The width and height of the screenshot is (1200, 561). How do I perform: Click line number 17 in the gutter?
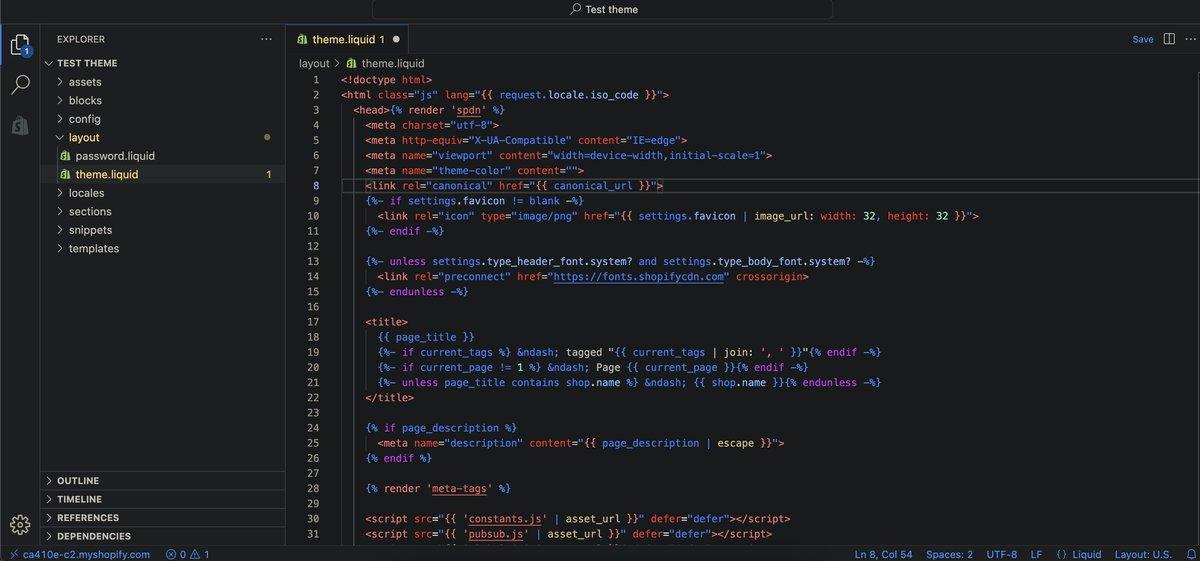(313, 322)
